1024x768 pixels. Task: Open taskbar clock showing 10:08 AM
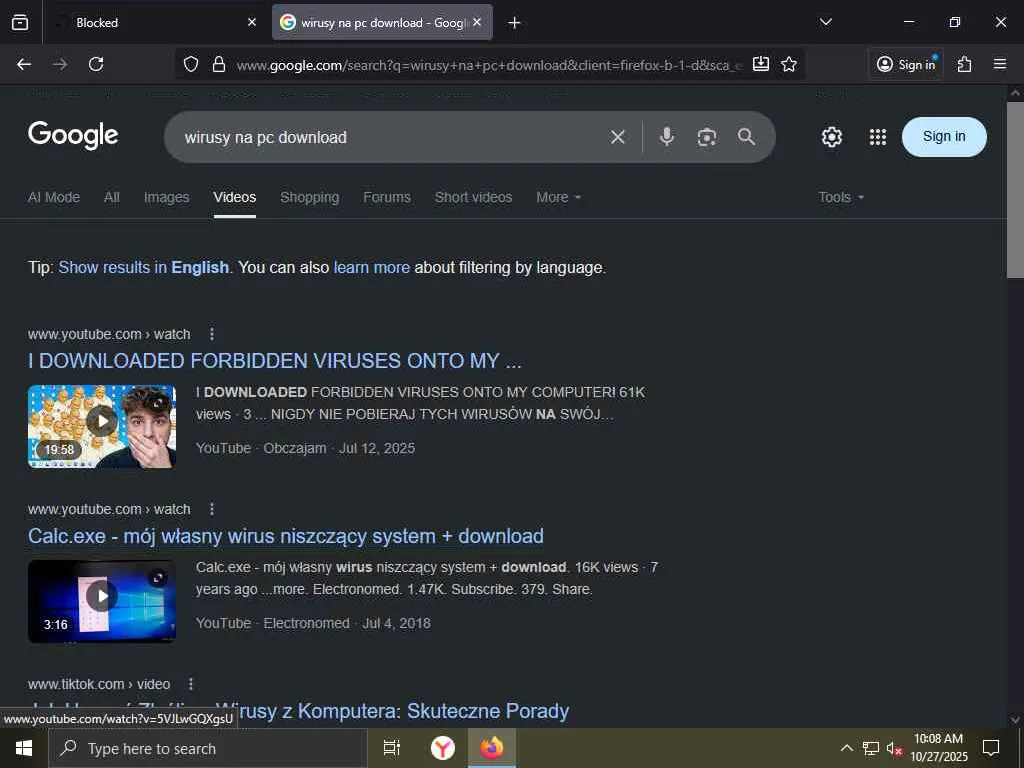(939, 748)
